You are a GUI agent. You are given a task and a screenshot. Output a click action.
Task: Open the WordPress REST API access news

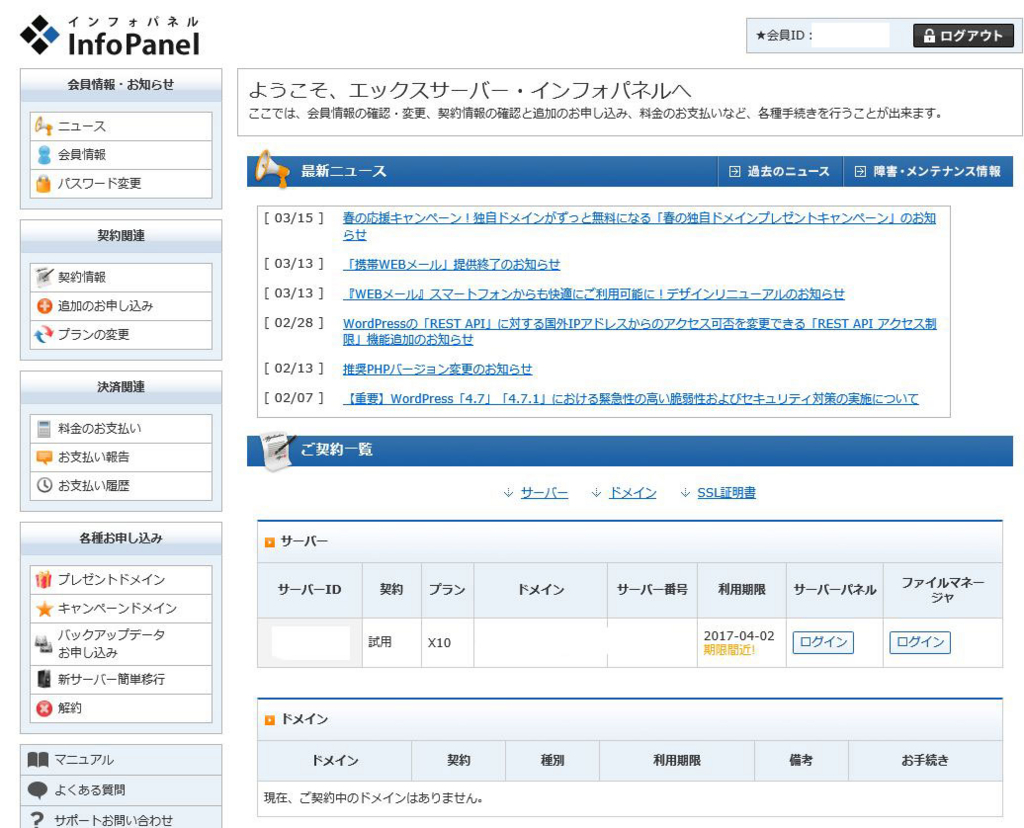(x=639, y=331)
